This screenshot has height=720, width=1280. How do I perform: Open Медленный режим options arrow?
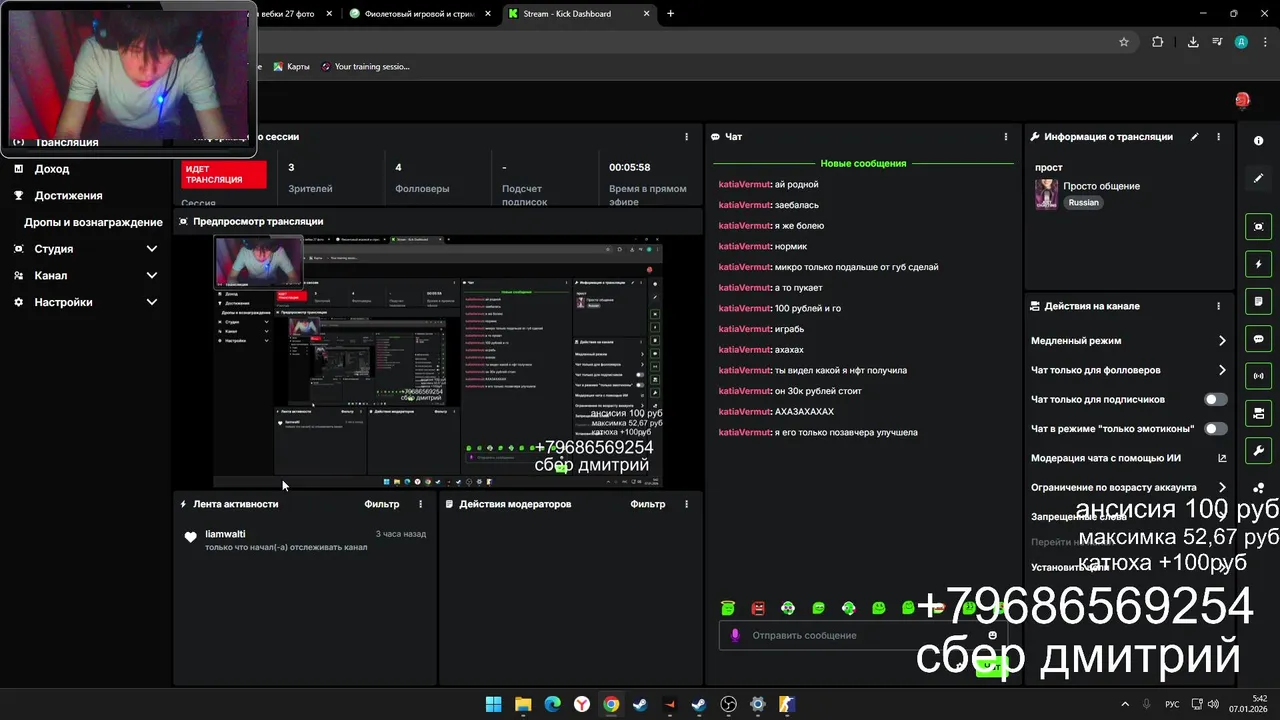coord(1222,341)
